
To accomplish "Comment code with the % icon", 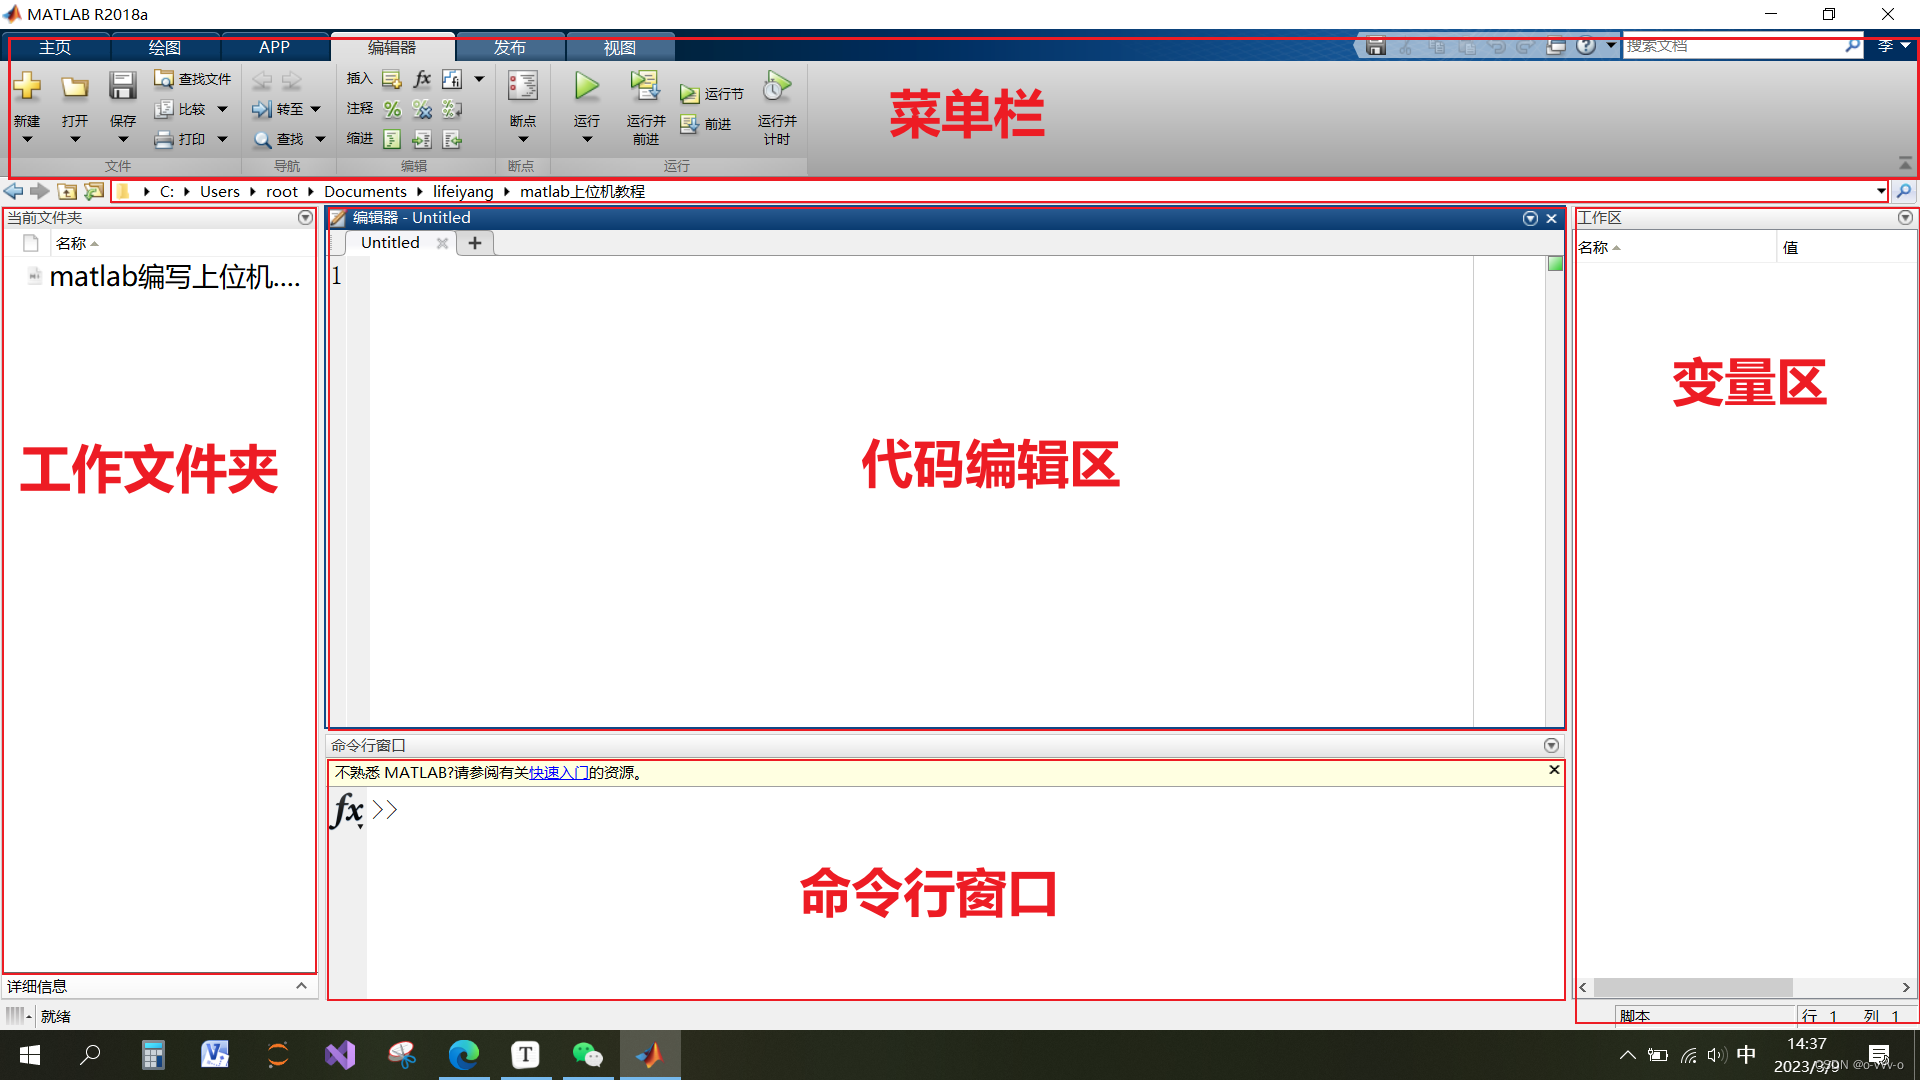I will pos(391,109).
